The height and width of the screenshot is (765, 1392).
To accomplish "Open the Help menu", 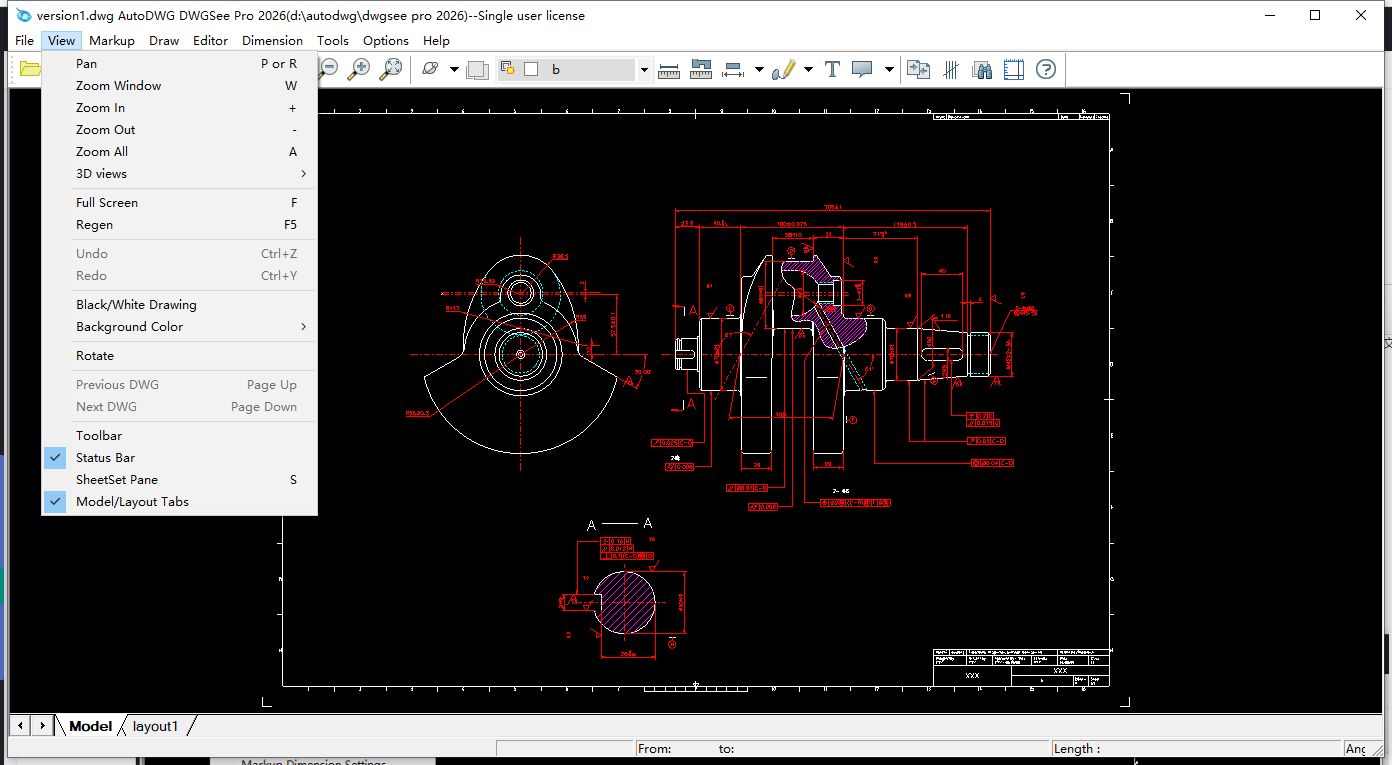I will point(436,41).
